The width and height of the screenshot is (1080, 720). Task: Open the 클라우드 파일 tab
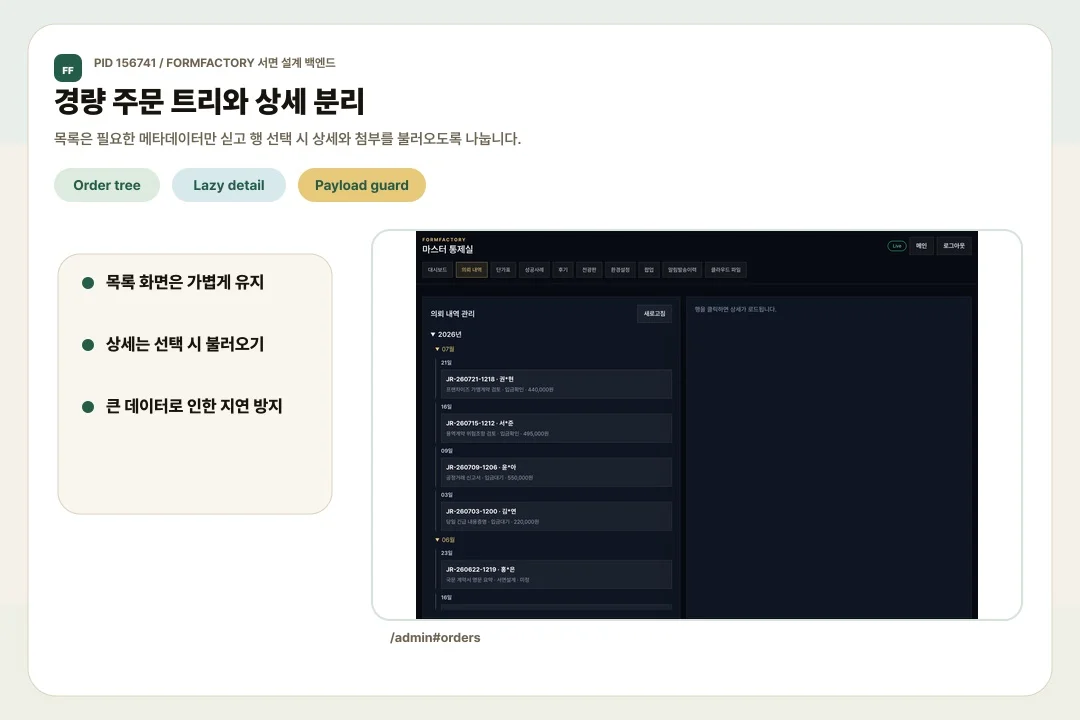726,270
